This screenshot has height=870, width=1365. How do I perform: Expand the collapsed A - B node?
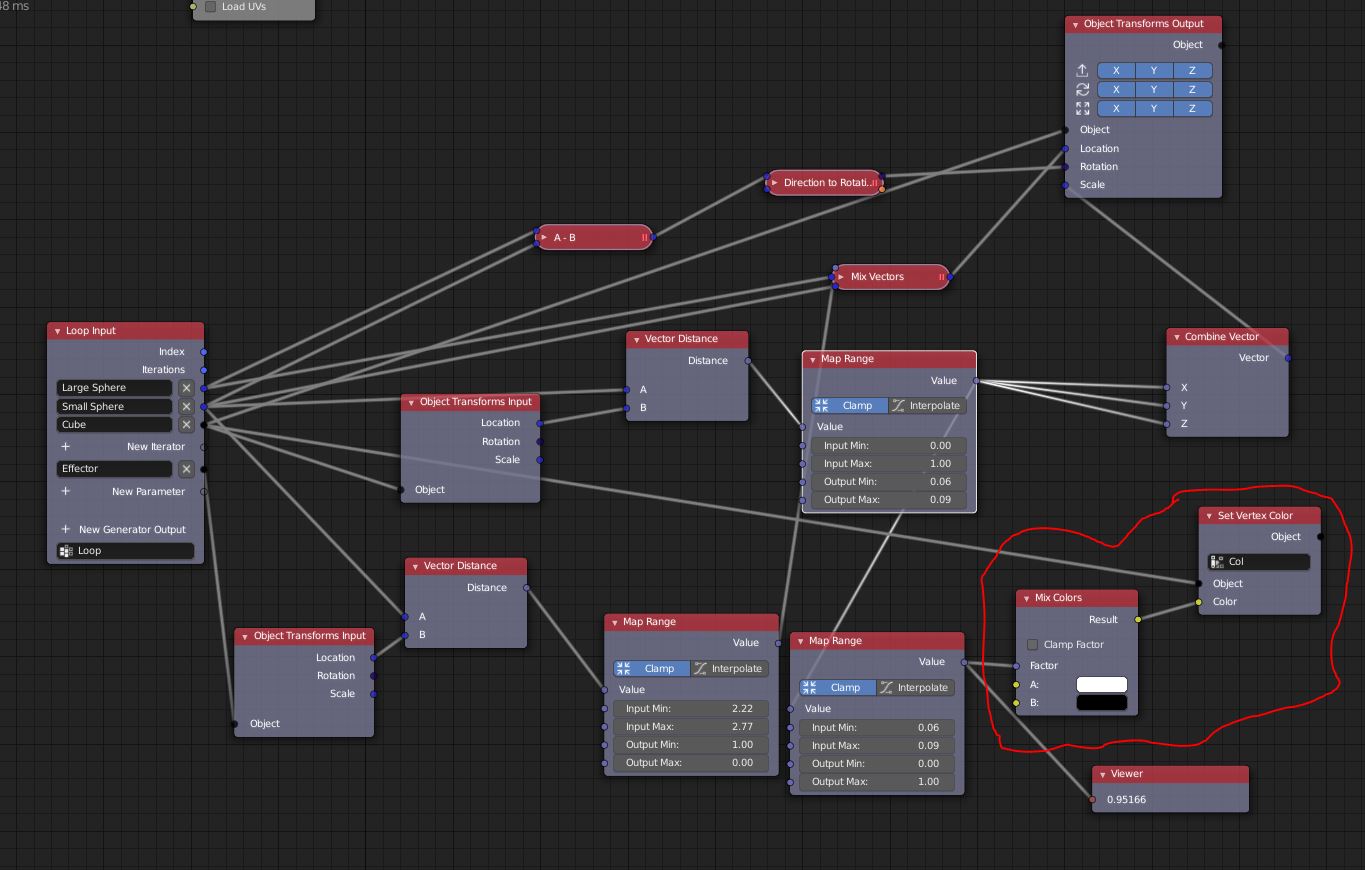[x=544, y=237]
